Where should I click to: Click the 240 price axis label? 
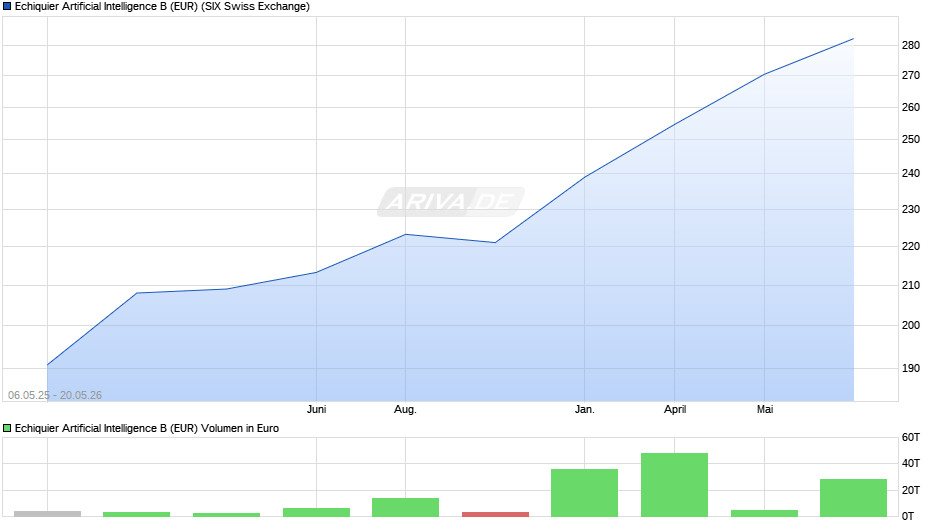[x=911, y=173]
